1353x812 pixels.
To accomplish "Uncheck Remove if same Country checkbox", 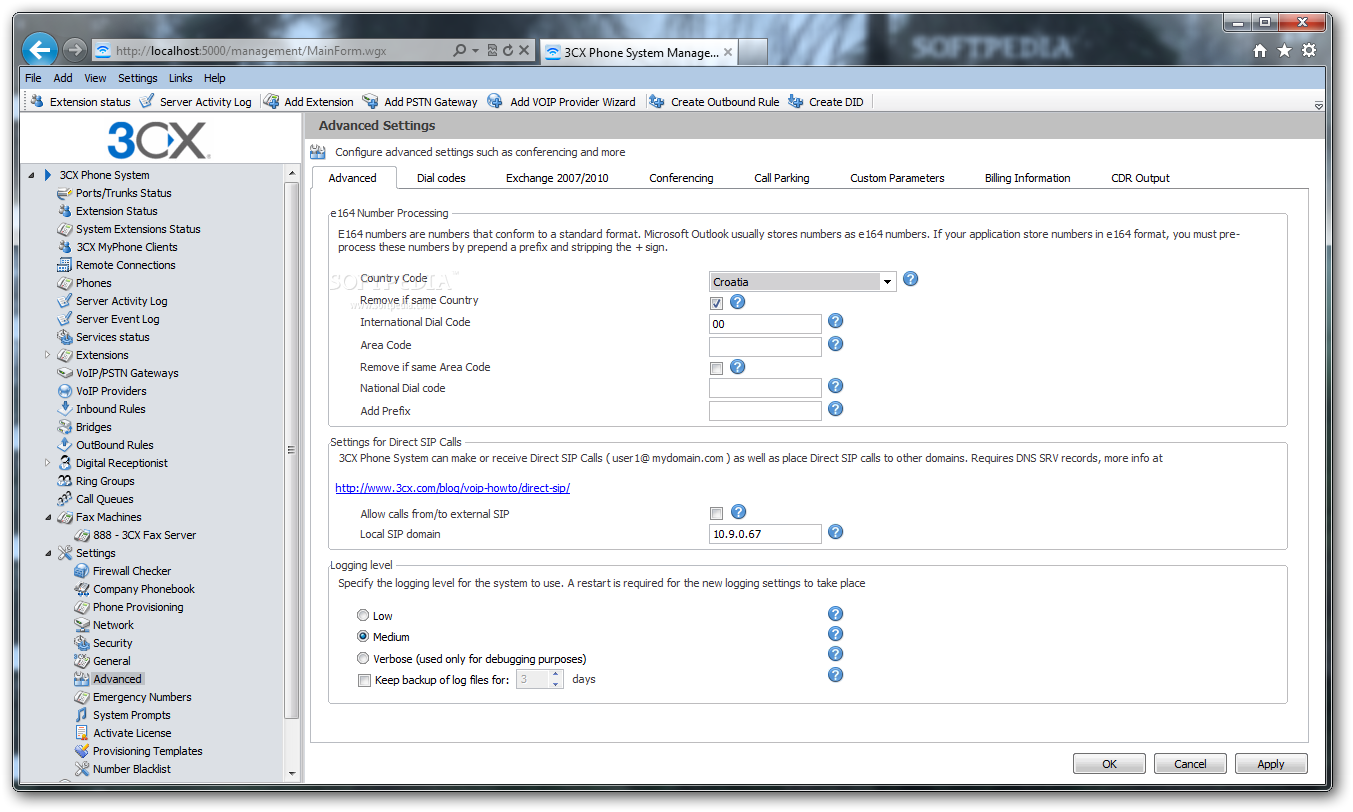I will 716,303.
